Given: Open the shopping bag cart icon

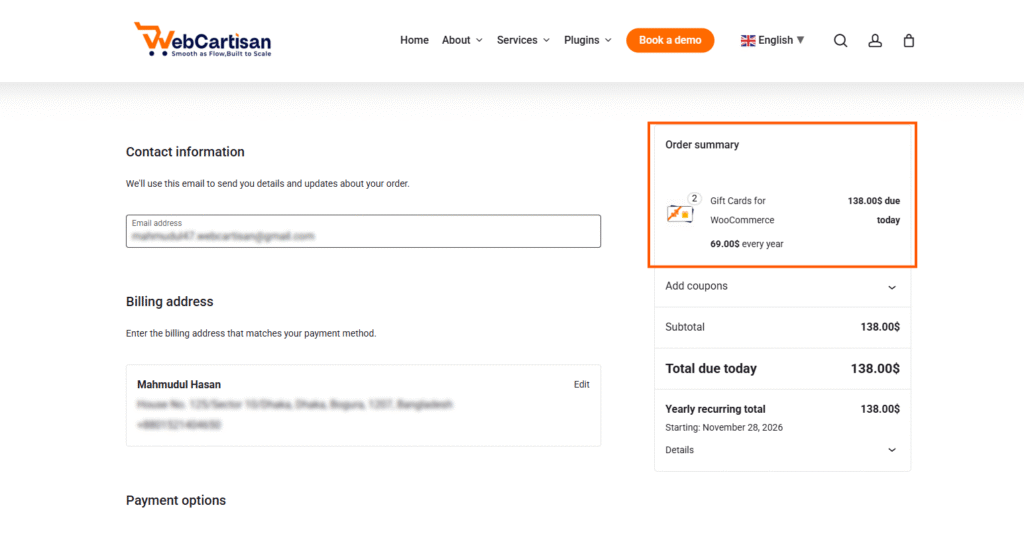Looking at the screenshot, I should pos(909,41).
